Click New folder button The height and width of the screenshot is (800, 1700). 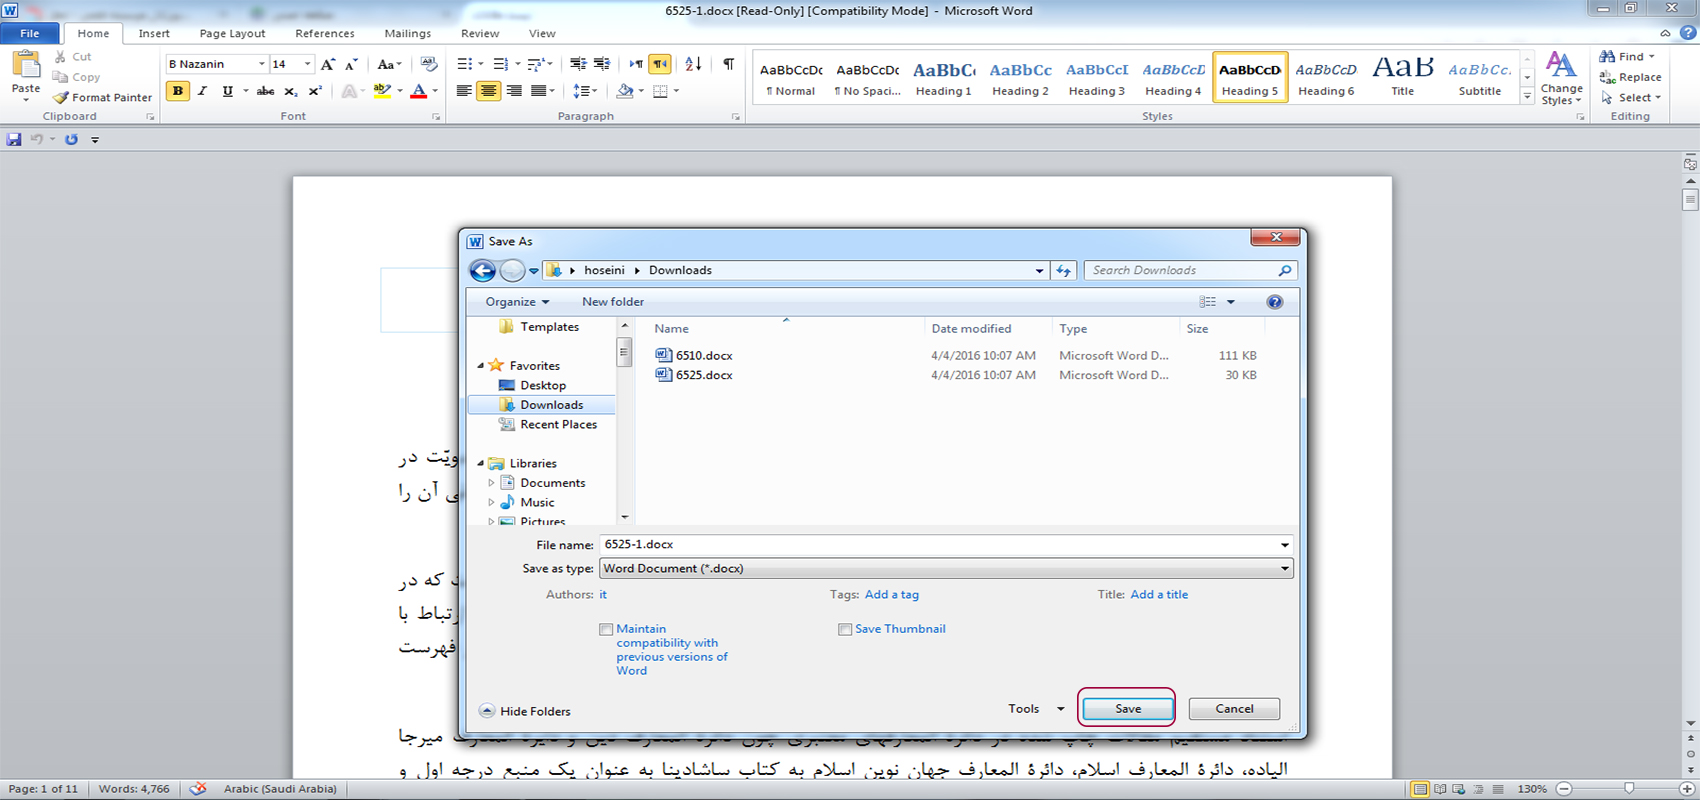pos(613,302)
